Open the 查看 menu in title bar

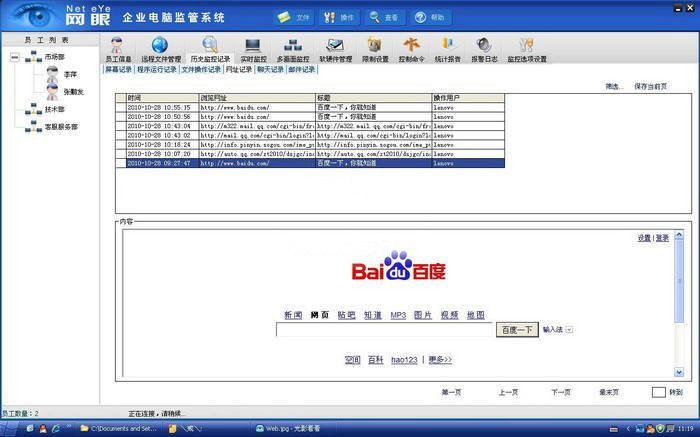tap(384, 17)
